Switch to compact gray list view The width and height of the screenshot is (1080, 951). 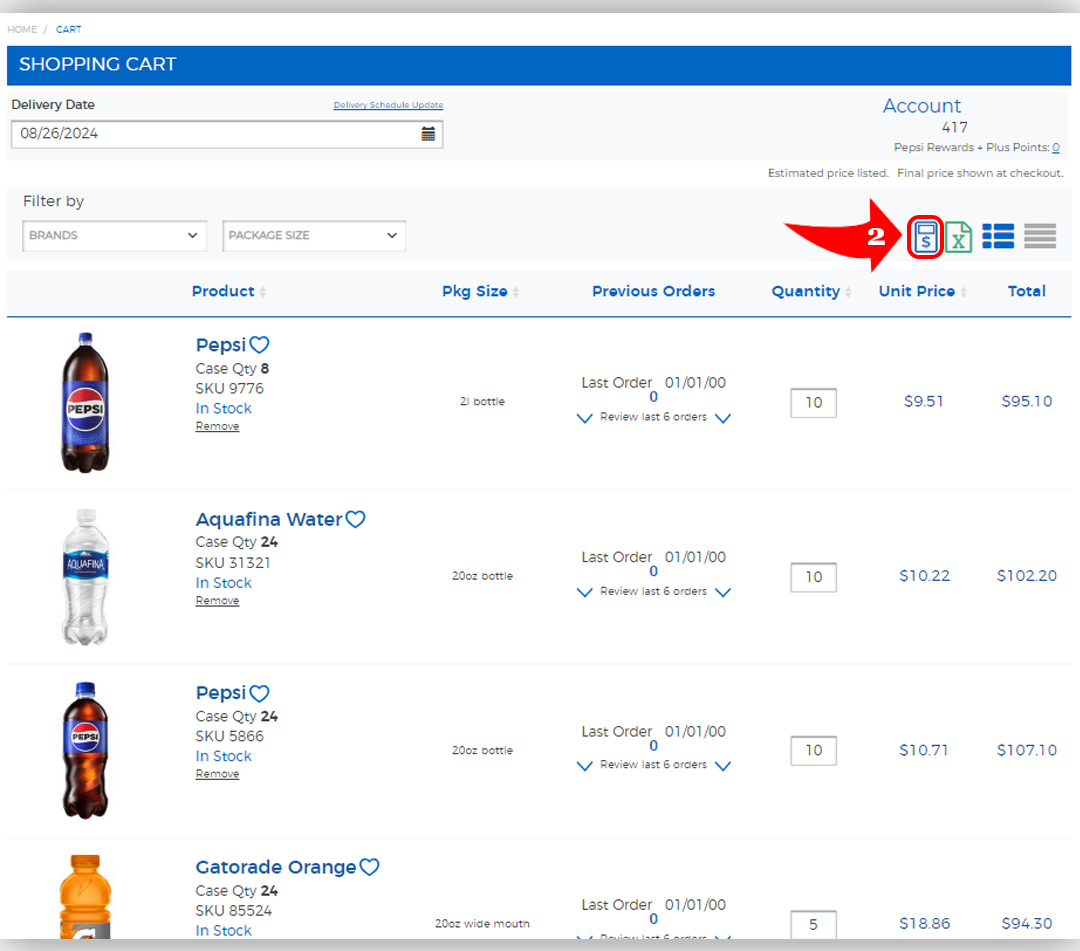(x=1040, y=236)
